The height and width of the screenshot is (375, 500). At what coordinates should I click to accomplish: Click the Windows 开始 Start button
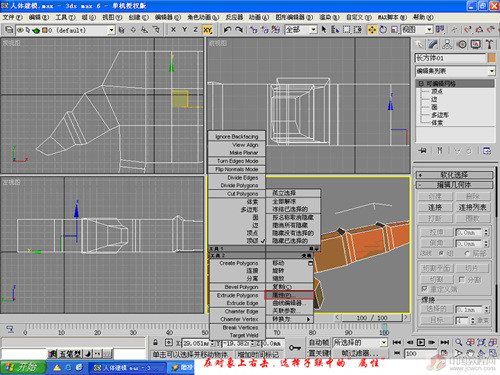(x=23, y=367)
